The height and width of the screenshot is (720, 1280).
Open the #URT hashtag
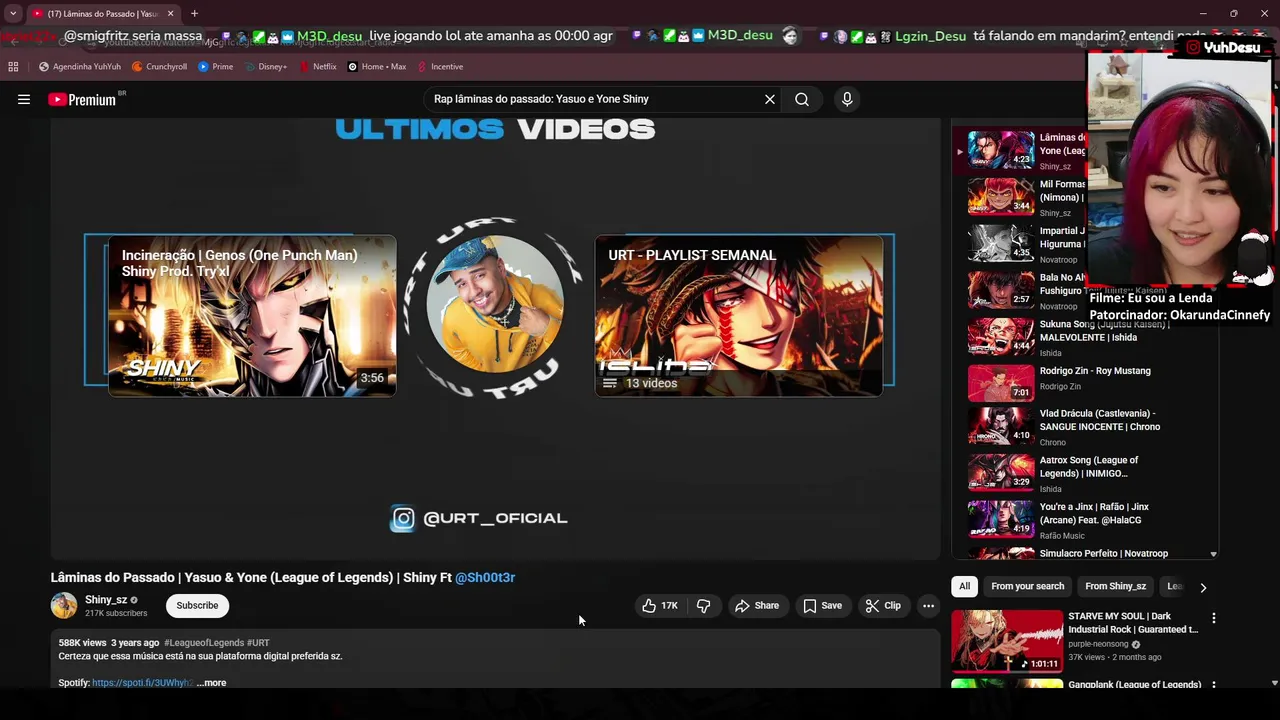pyautogui.click(x=258, y=643)
